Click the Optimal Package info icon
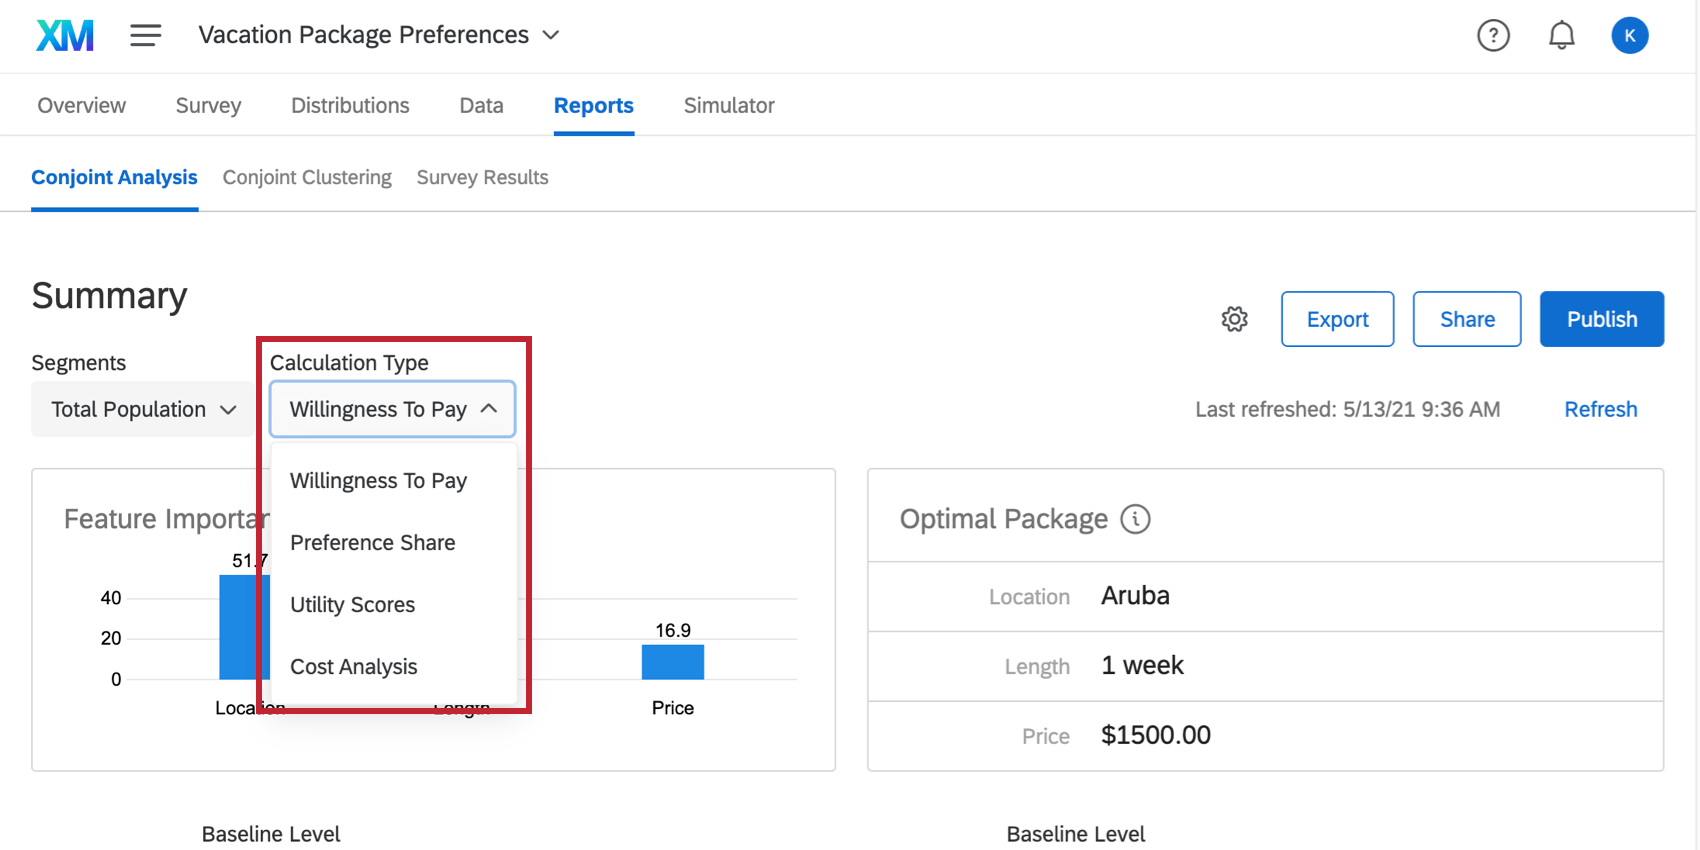Image resolution: width=1700 pixels, height=850 pixels. pos(1135,519)
